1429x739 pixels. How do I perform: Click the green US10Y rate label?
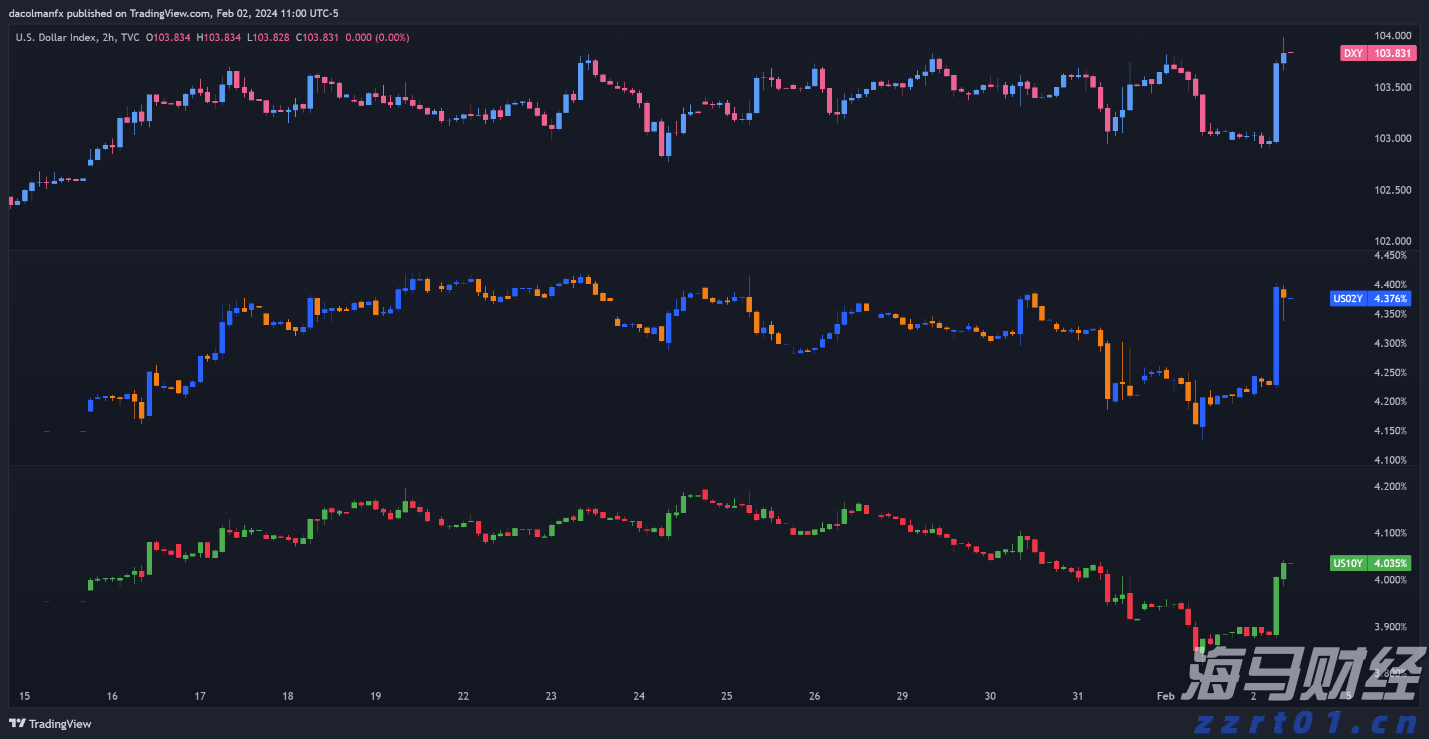(x=1377, y=563)
